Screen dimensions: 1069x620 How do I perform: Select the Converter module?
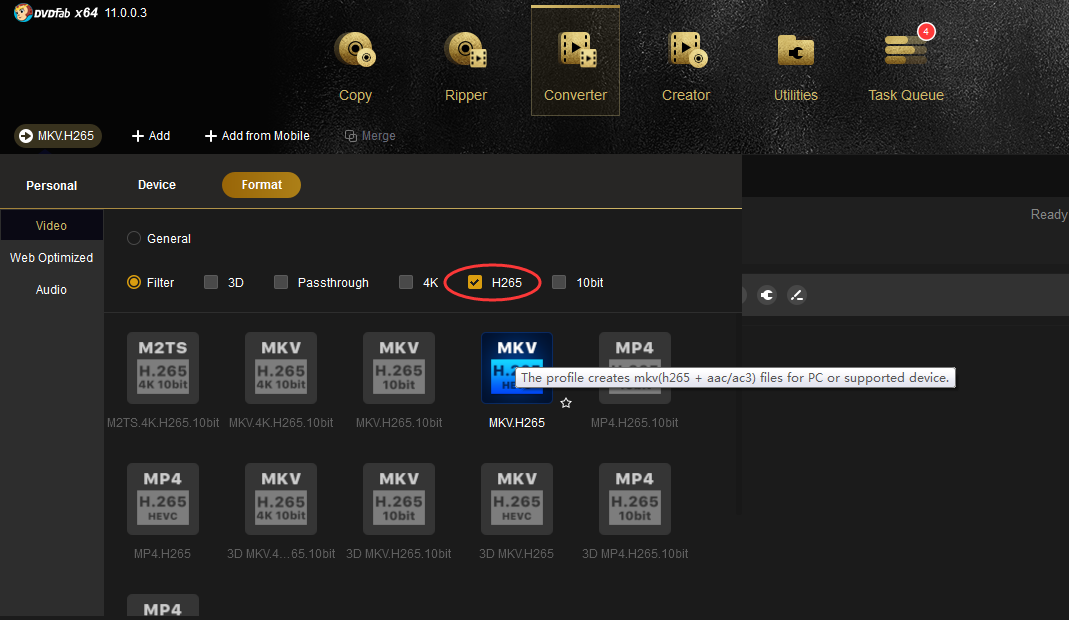(575, 61)
